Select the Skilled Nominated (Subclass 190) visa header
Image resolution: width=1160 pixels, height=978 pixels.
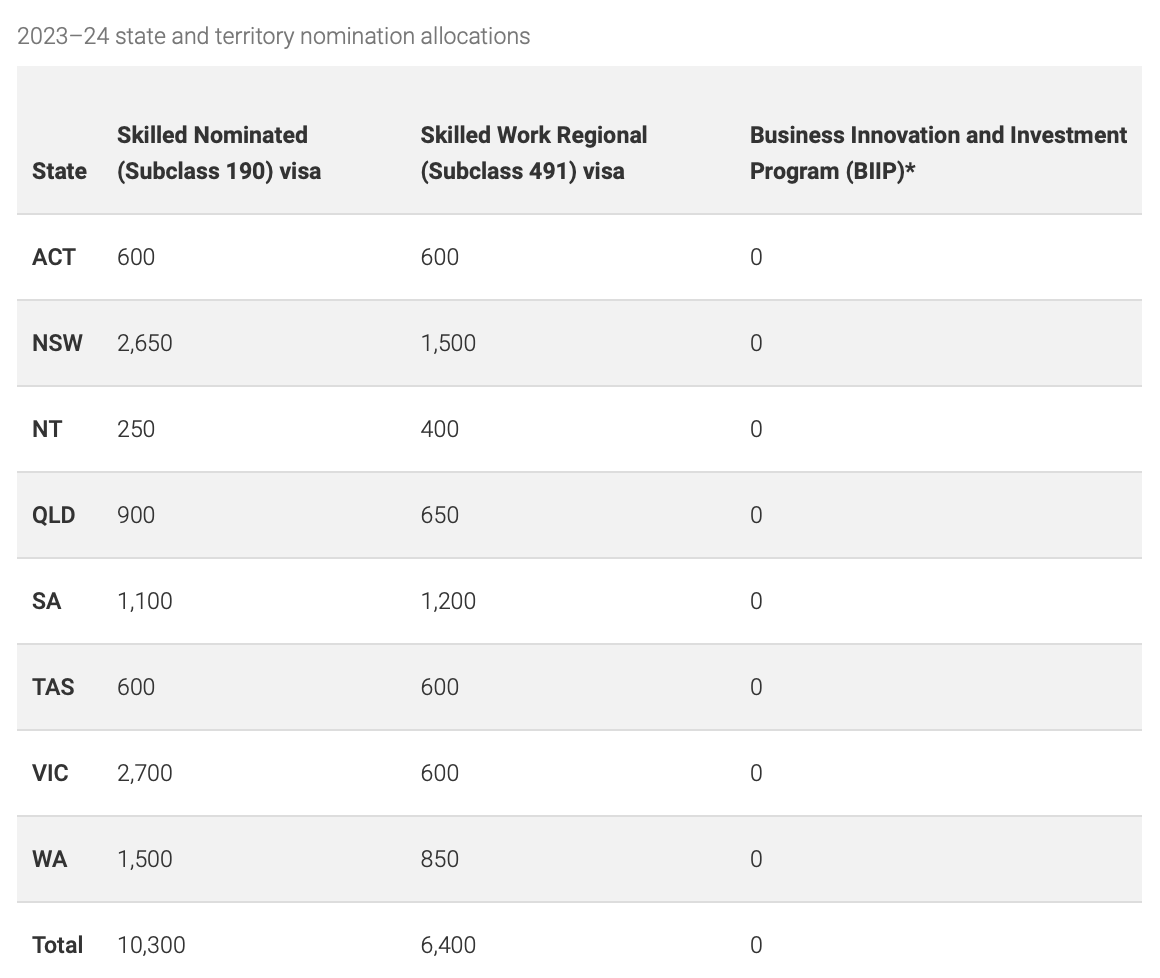click(218, 153)
